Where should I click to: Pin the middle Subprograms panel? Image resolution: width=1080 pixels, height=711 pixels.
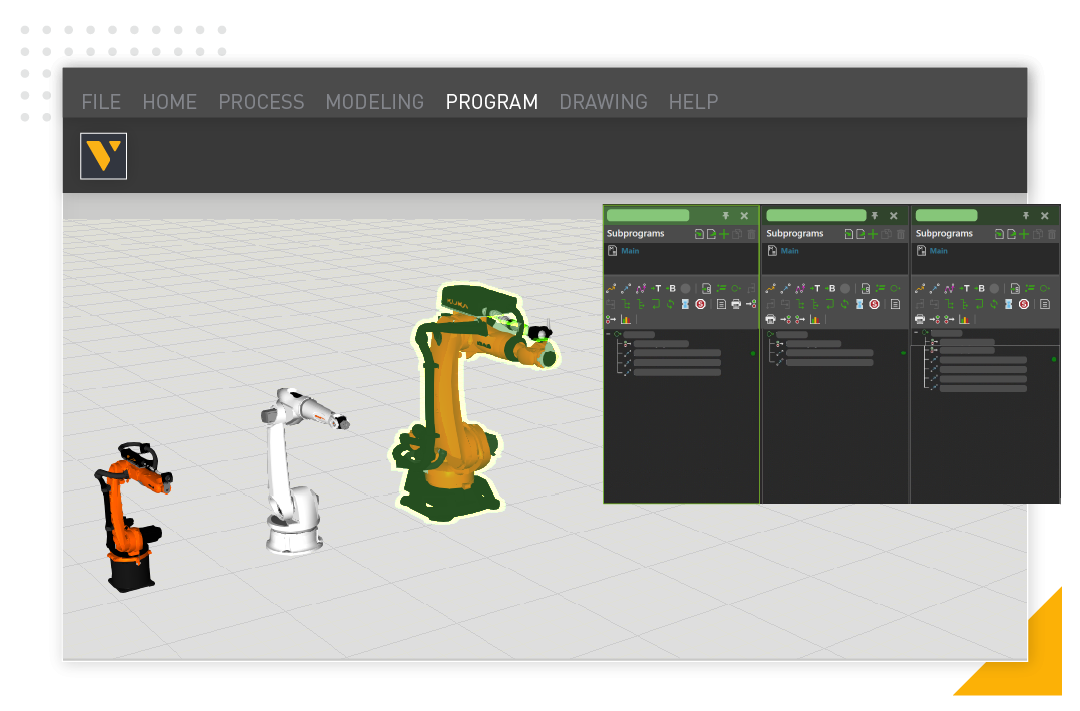(x=875, y=215)
